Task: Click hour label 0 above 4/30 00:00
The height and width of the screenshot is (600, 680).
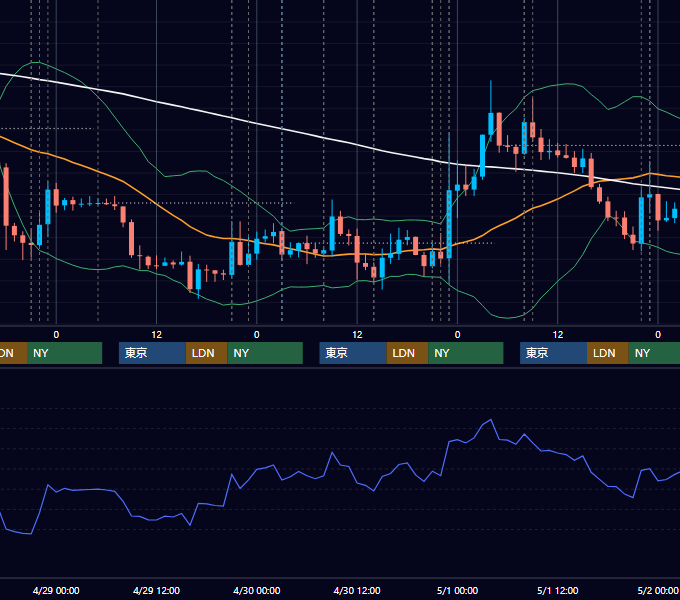Action: click(257, 335)
